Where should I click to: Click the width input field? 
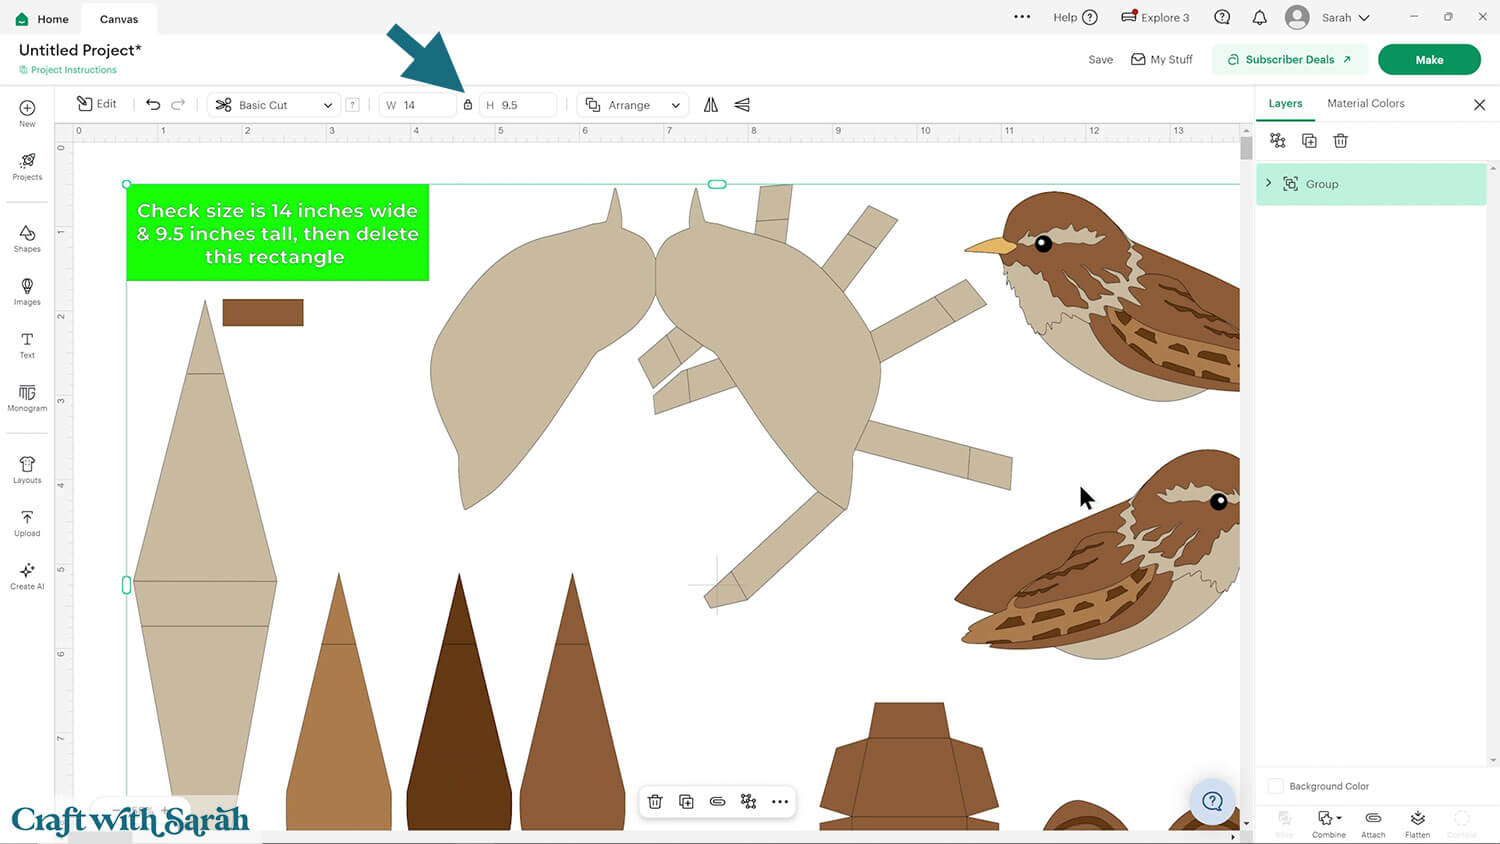418,105
